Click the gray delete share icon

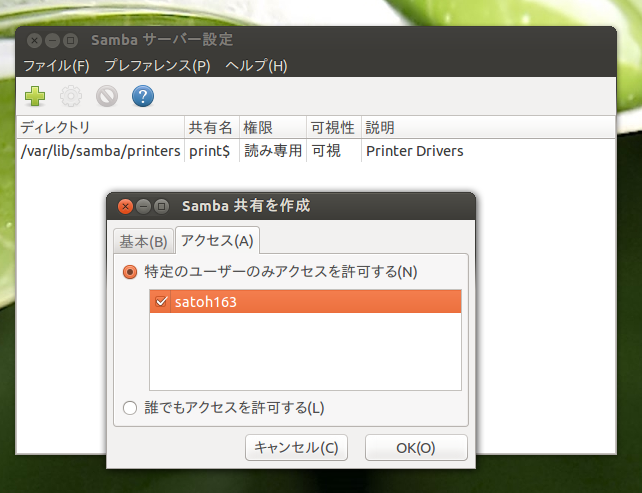107,96
